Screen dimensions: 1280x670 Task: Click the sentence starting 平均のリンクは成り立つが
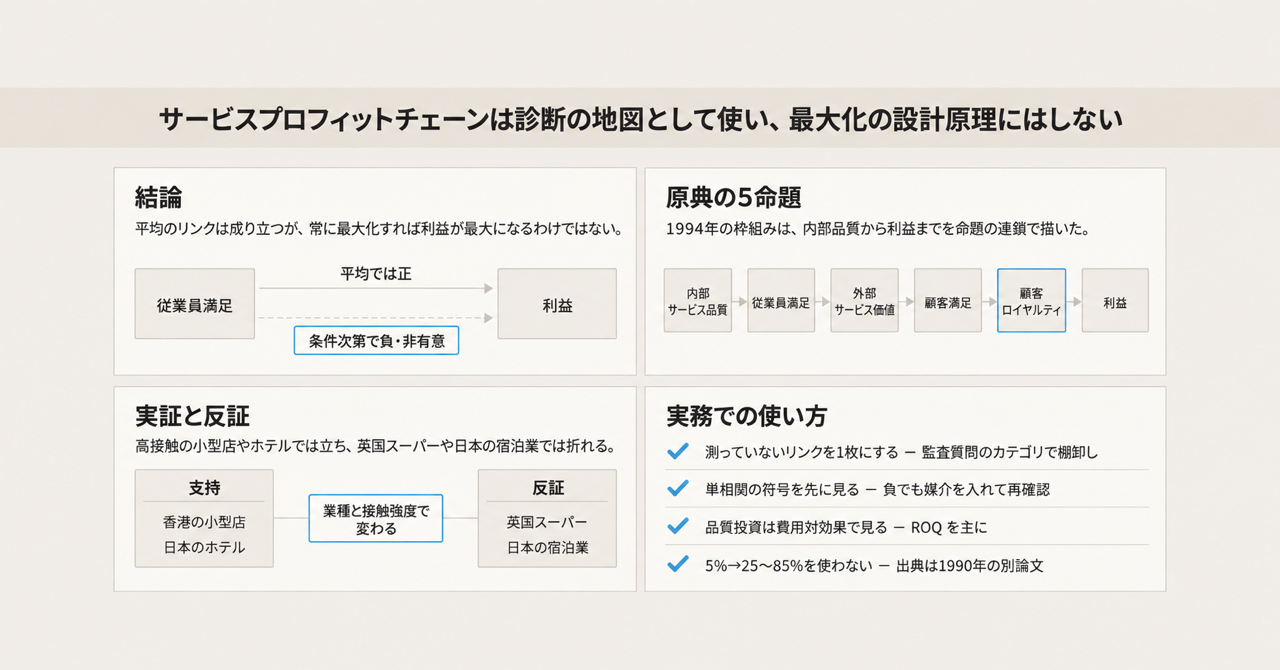[379, 229]
